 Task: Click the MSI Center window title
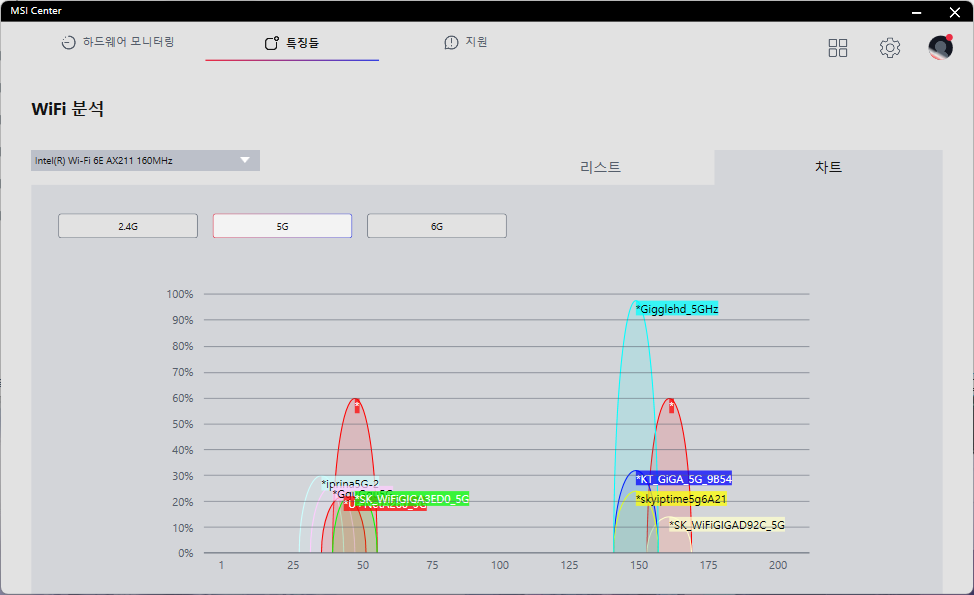(36, 11)
